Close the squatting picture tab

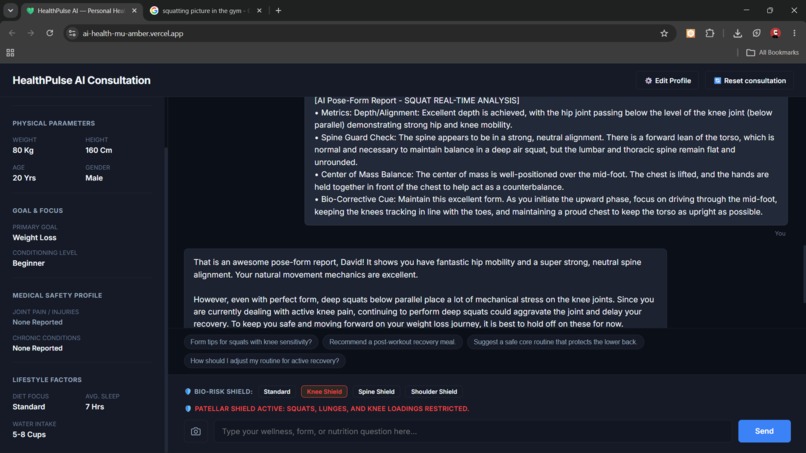259,11
